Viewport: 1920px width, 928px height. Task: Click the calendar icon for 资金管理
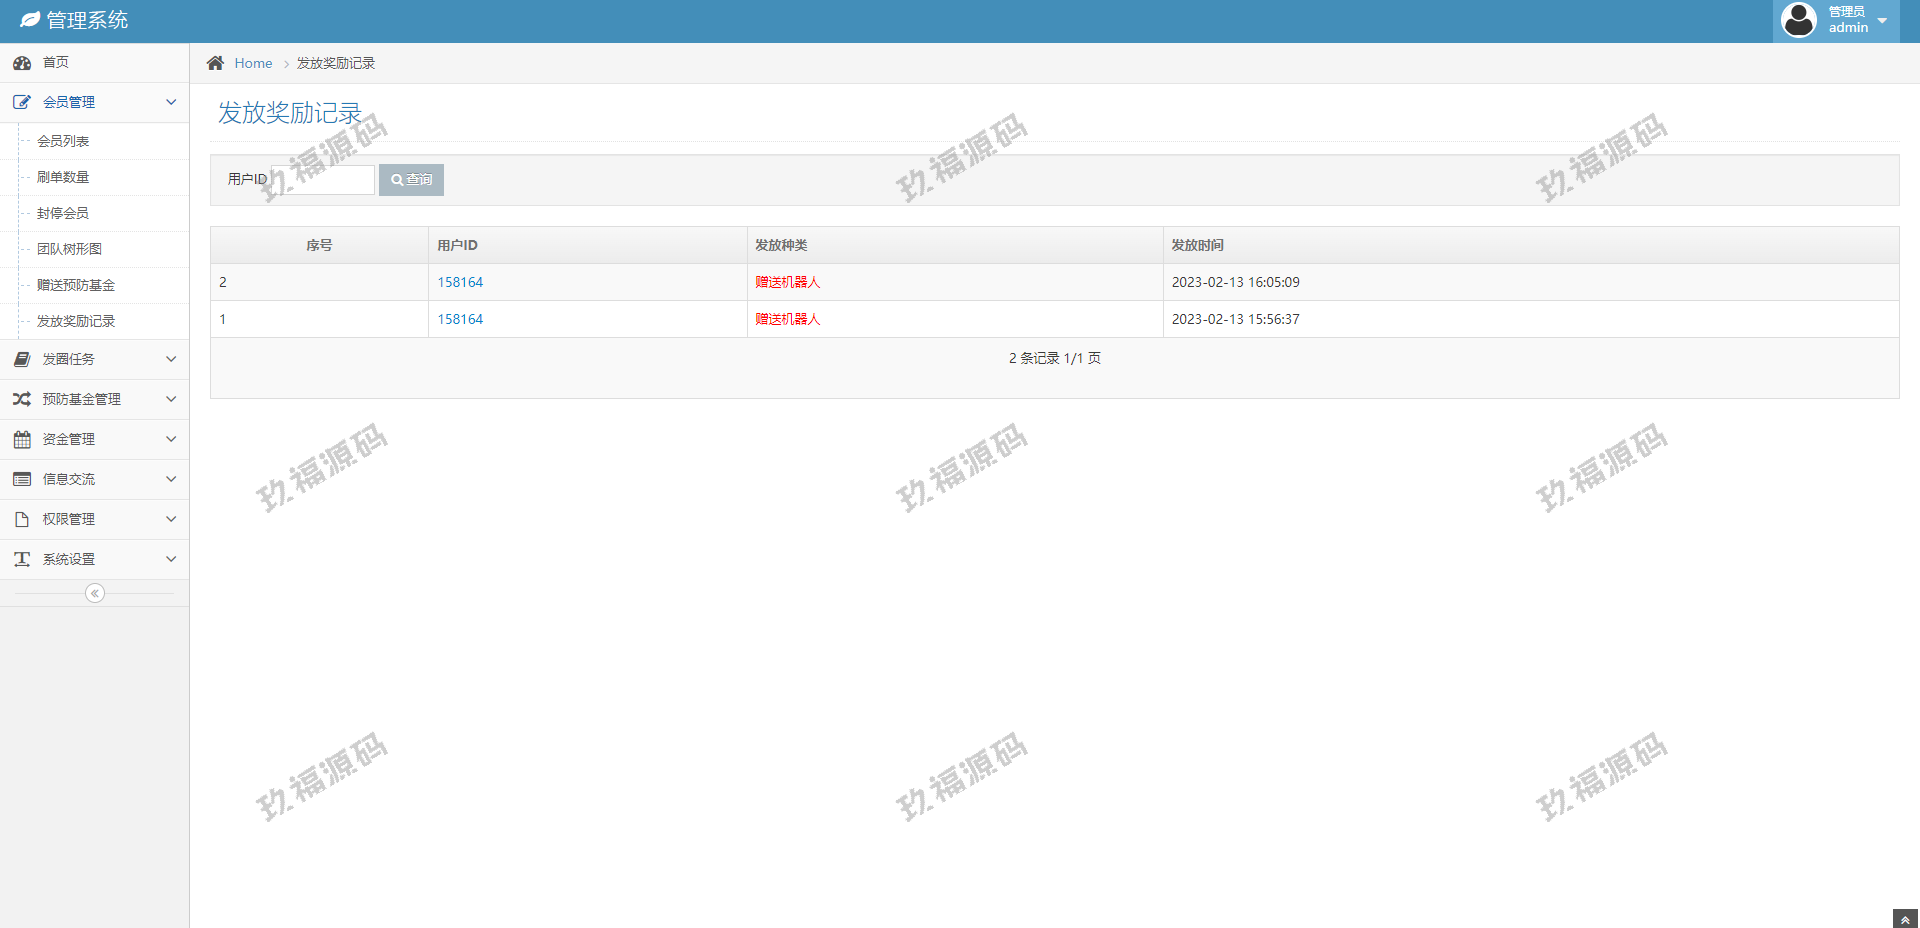coord(22,439)
